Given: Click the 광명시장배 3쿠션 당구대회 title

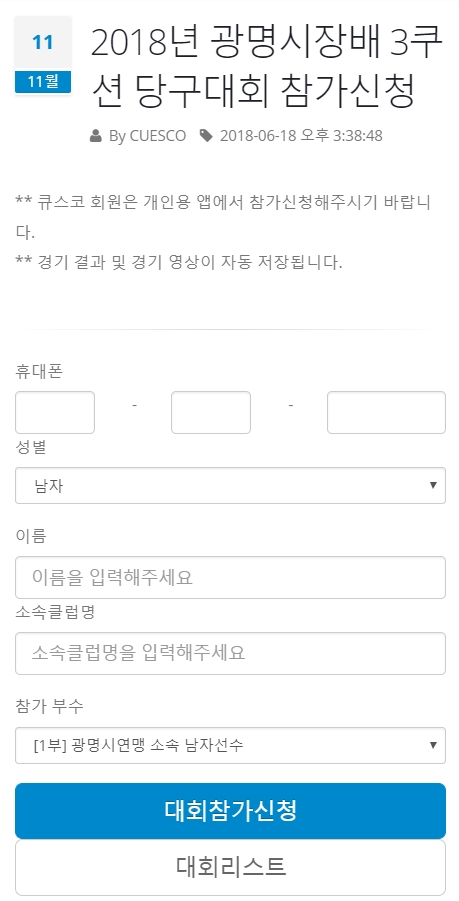Looking at the screenshot, I should (267, 68).
